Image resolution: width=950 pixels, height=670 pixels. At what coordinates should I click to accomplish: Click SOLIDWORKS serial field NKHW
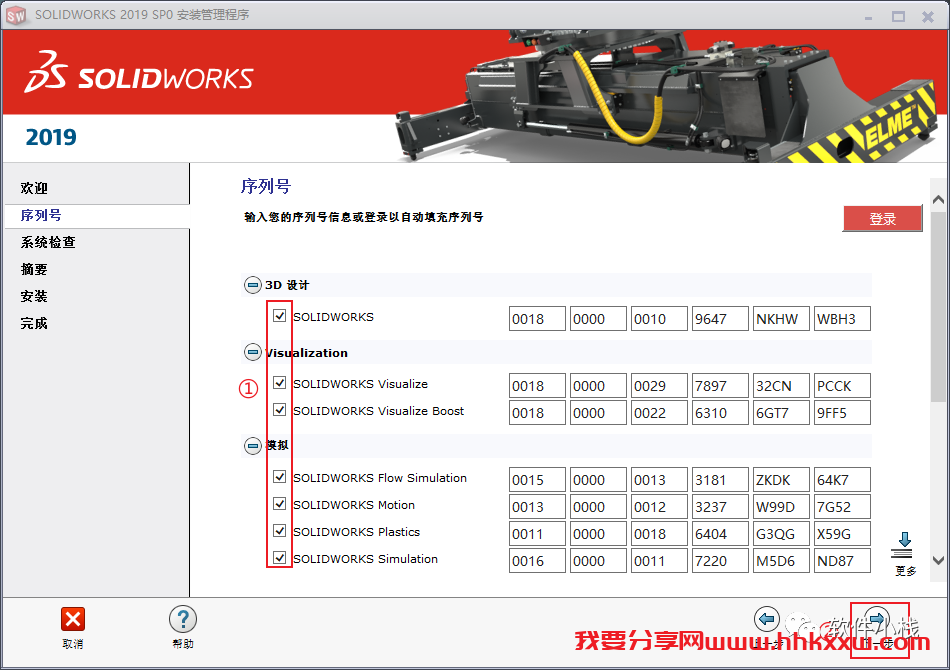[x=782, y=319]
